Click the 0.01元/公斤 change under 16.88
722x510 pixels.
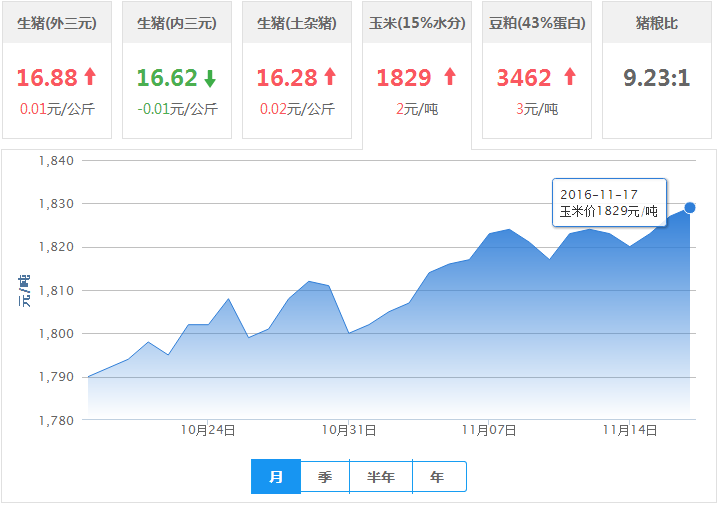click(x=58, y=109)
